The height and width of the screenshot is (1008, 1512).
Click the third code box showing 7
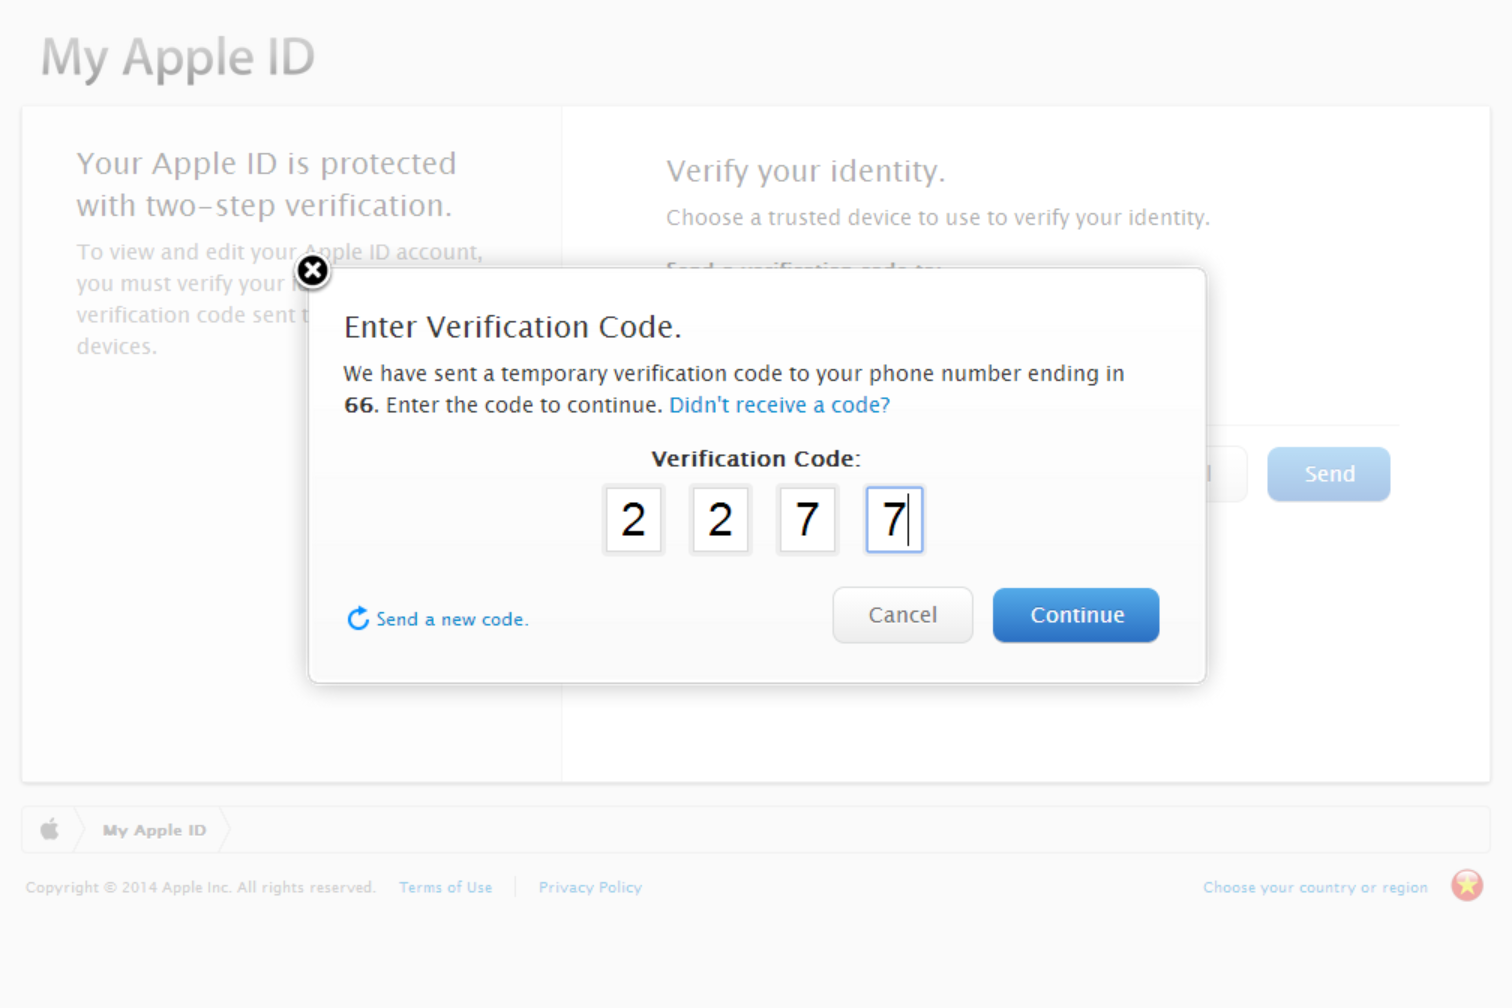point(807,519)
